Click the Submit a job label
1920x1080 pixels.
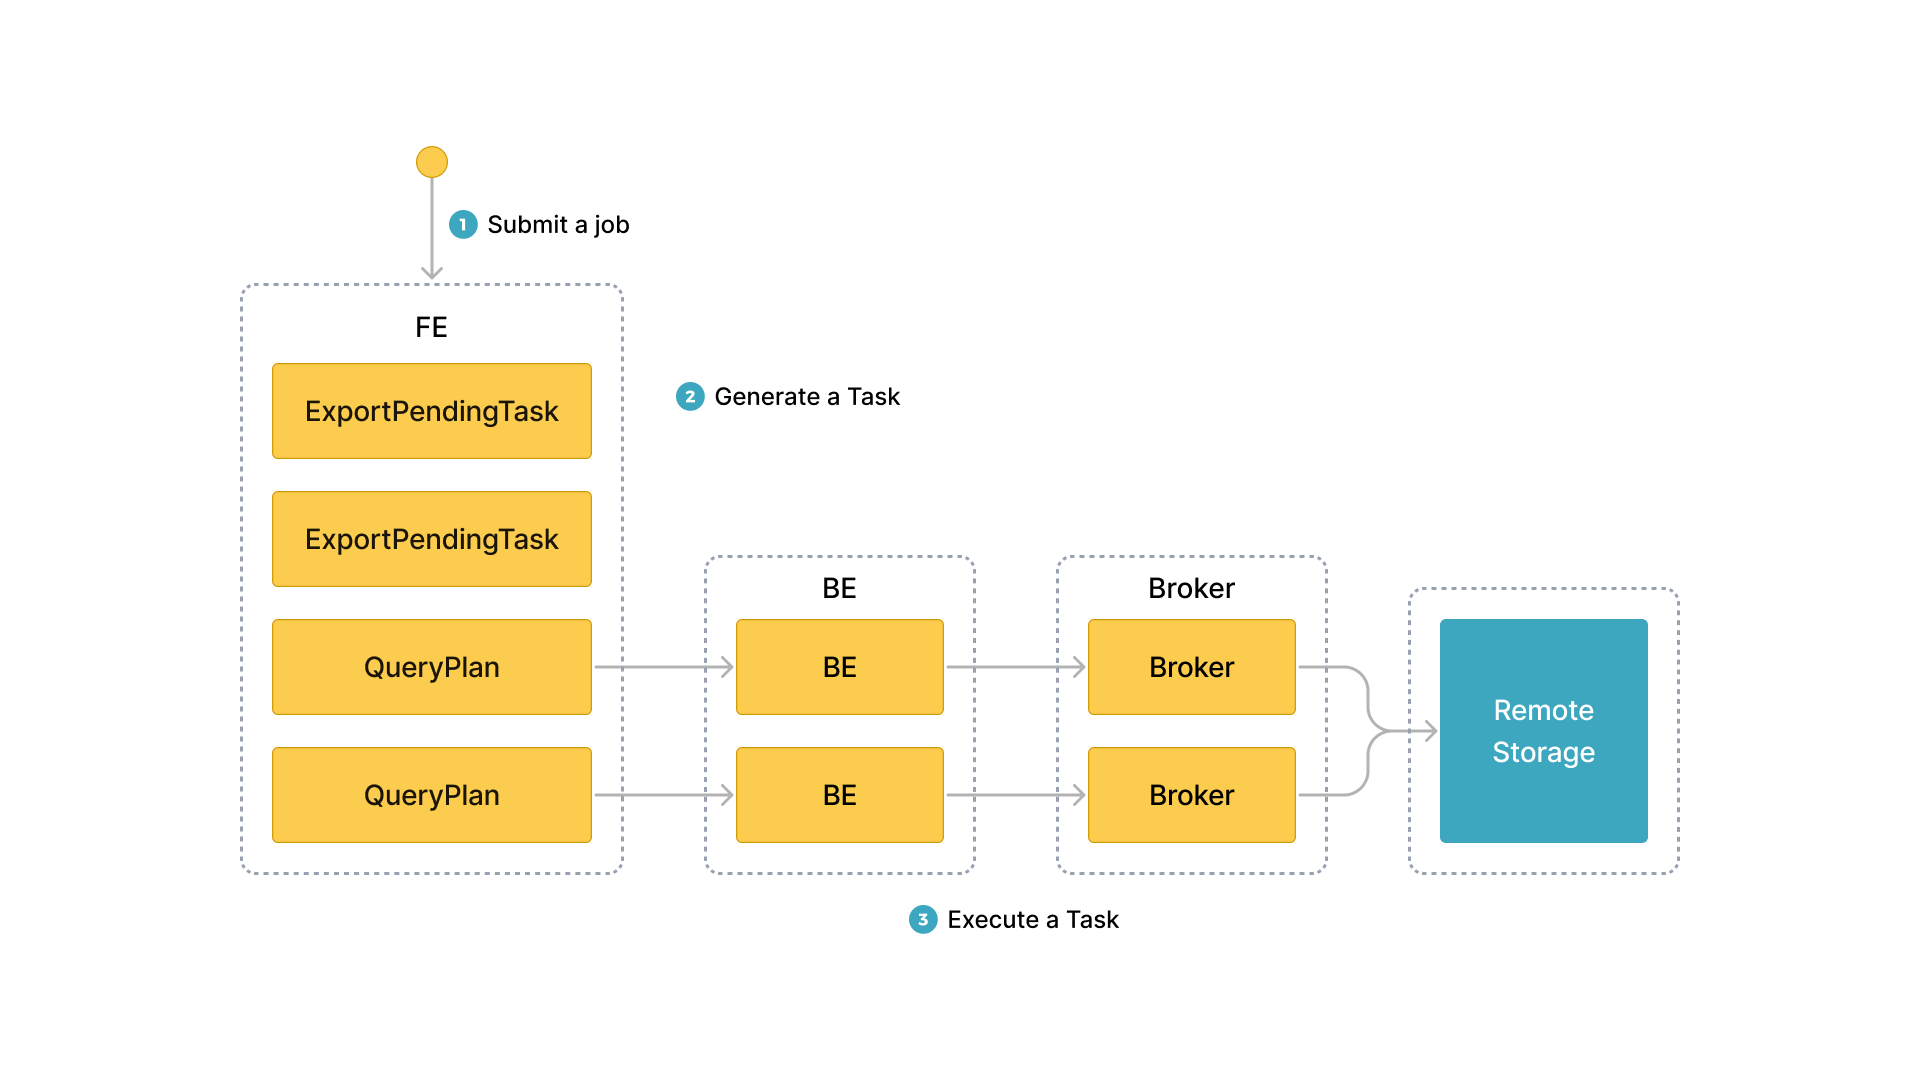tap(558, 225)
